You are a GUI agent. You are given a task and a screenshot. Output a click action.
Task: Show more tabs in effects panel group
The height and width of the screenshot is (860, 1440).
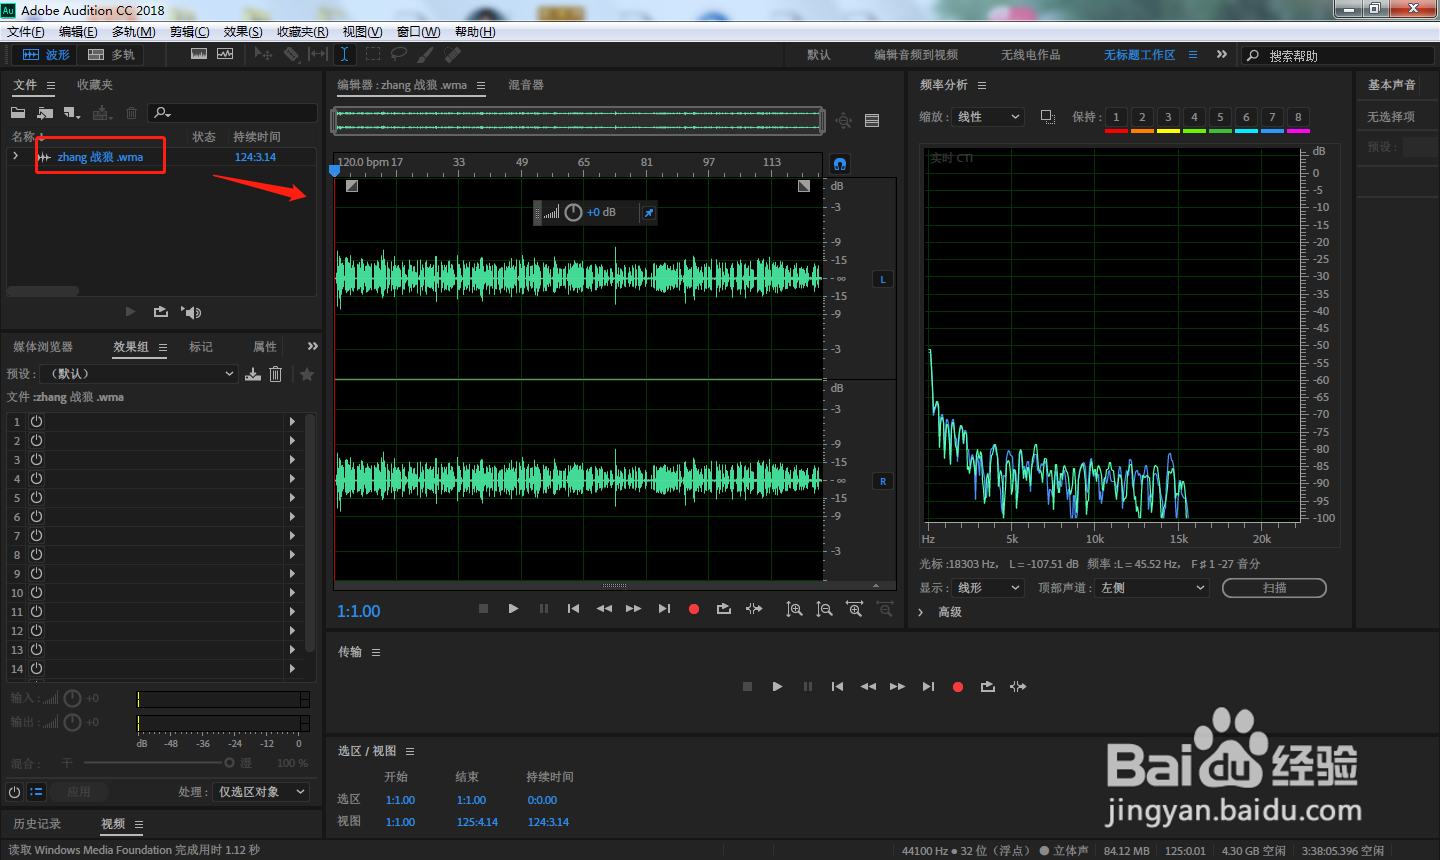[x=313, y=346]
